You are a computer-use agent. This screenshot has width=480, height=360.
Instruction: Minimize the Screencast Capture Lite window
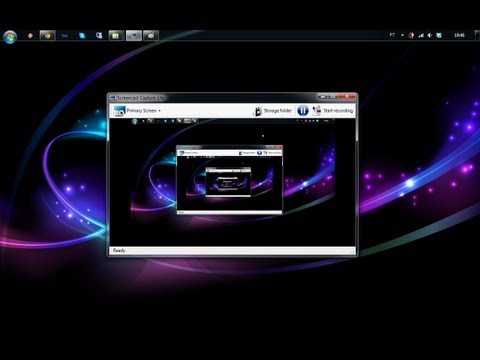click(322, 96)
